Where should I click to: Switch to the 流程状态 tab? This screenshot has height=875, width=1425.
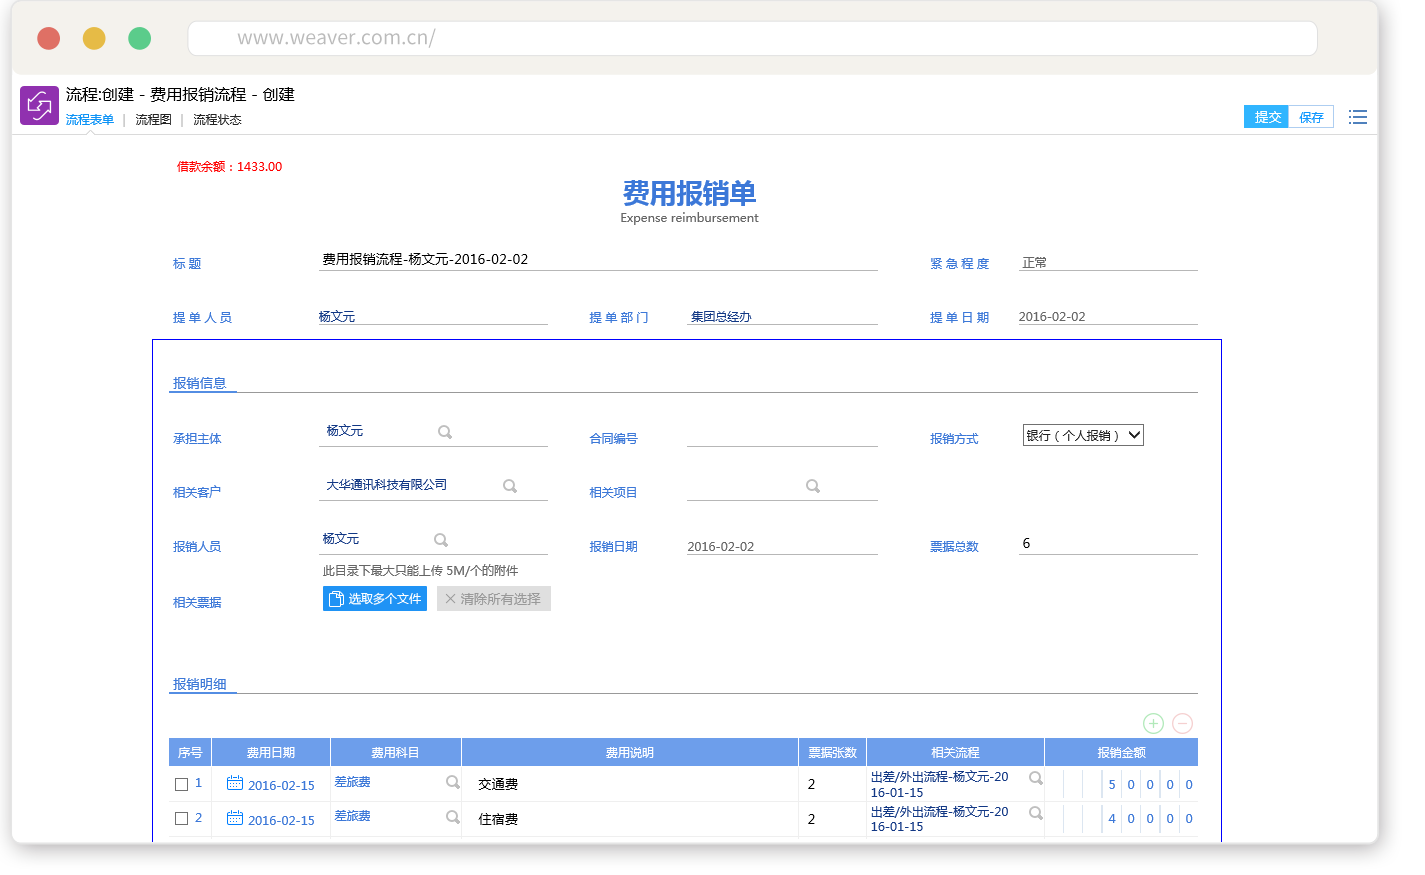217,120
